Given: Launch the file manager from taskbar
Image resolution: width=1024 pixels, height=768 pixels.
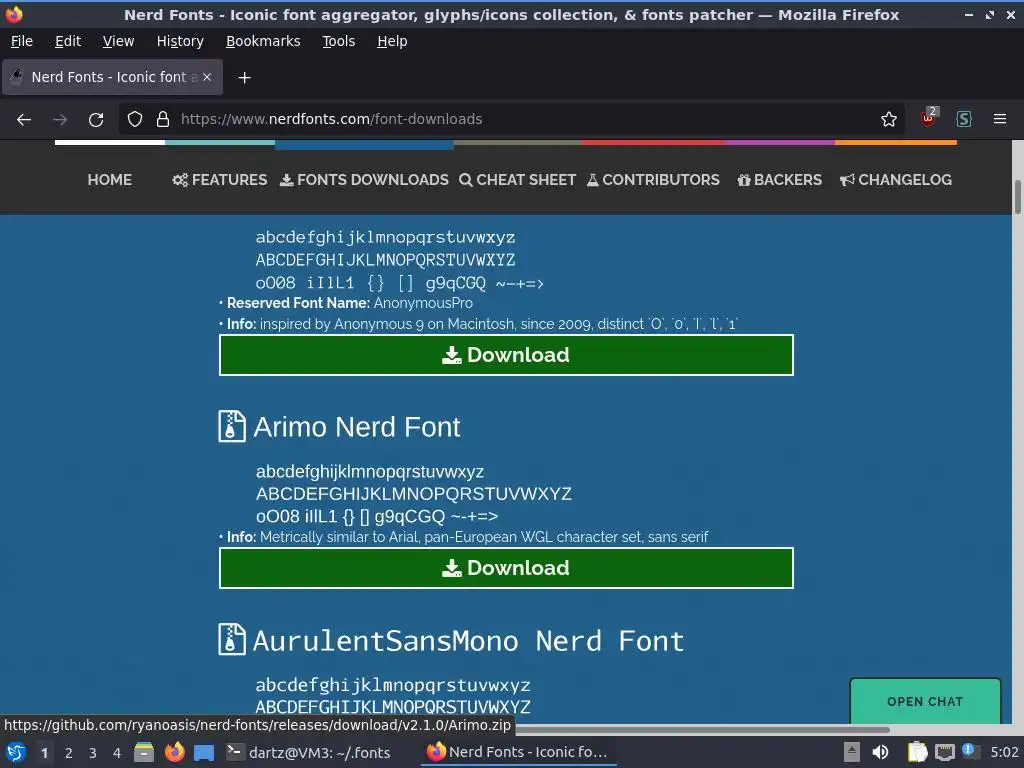Looking at the screenshot, I should click(144, 752).
